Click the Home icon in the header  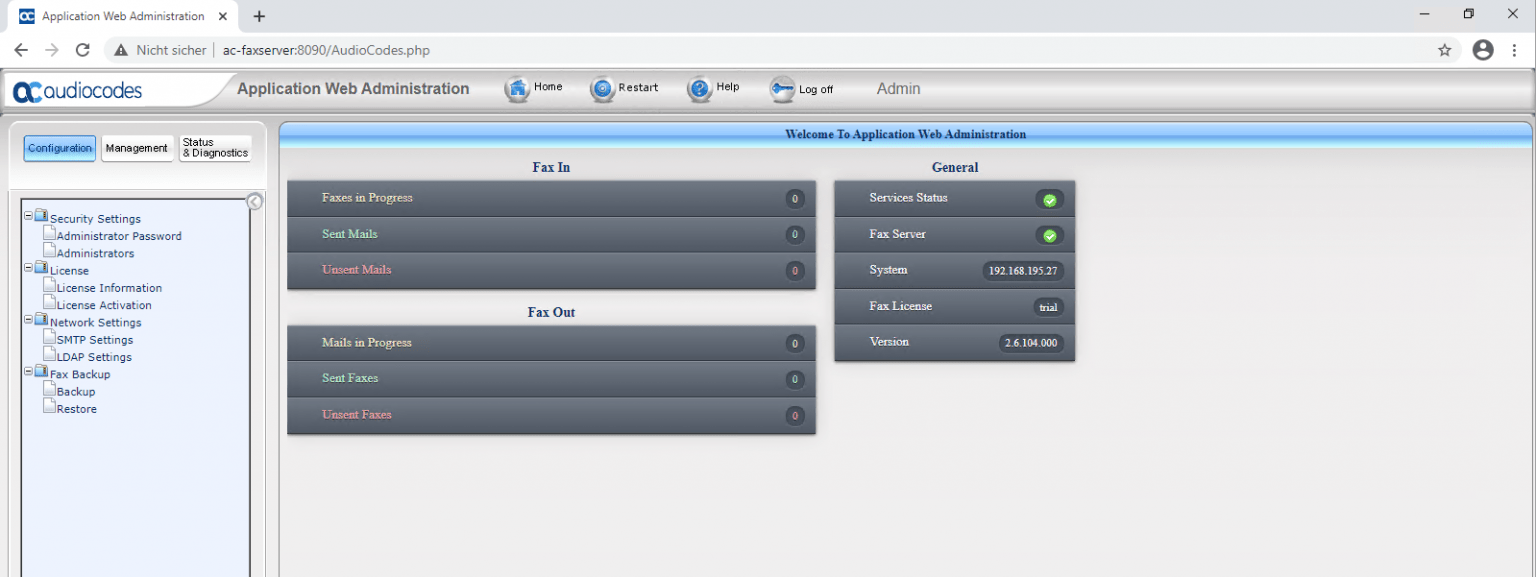tap(516, 88)
